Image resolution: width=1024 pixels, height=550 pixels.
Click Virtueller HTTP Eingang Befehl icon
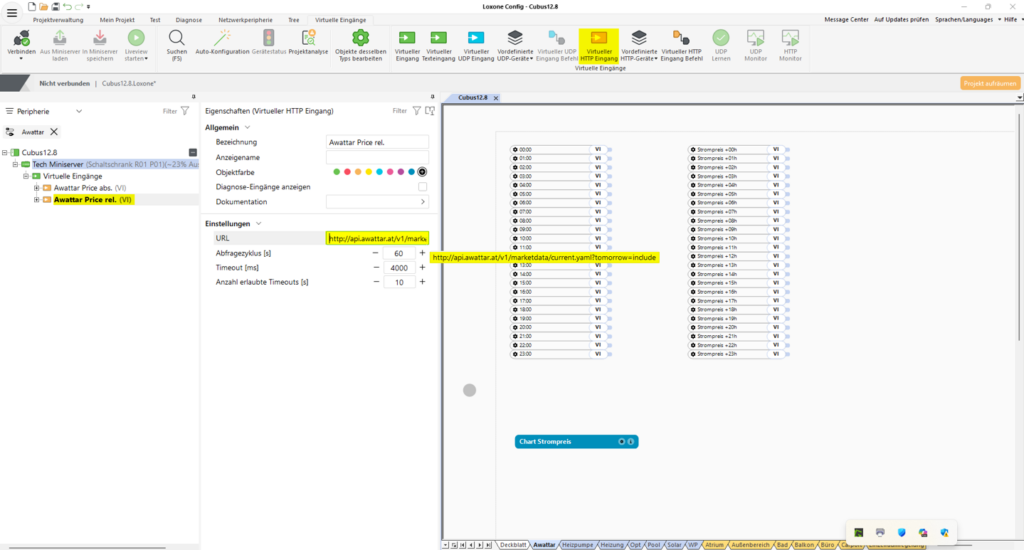(x=682, y=38)
